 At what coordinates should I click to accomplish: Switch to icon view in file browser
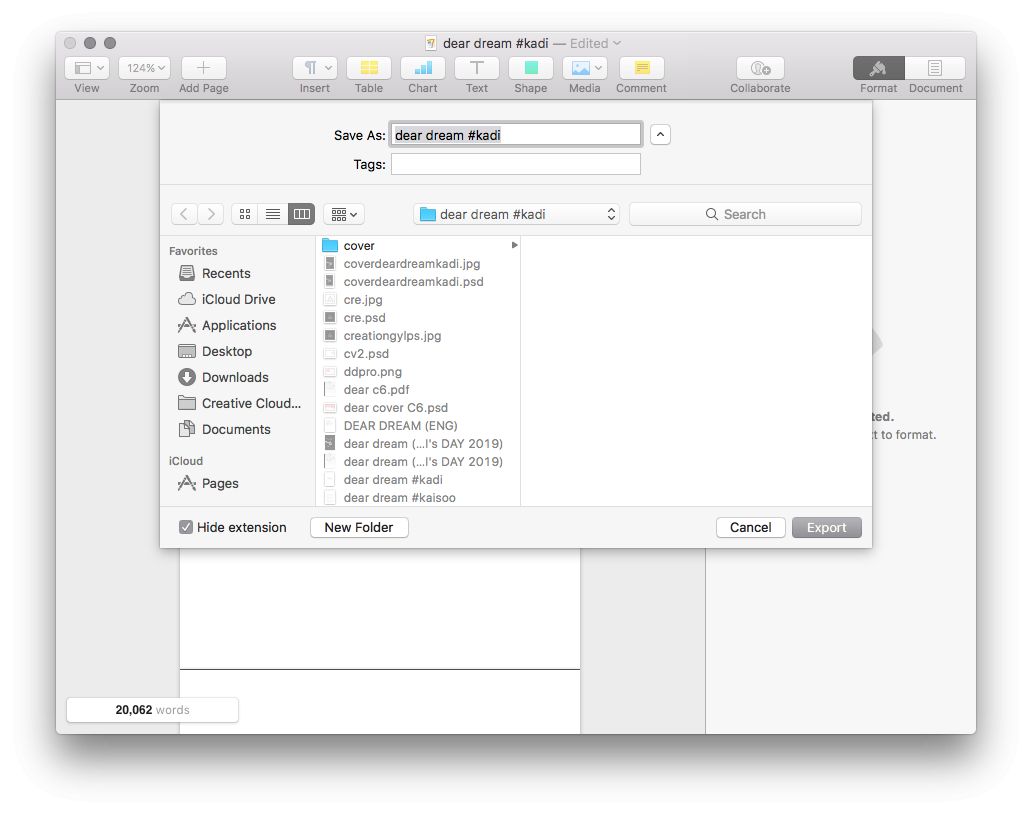(x=245, y=214)
